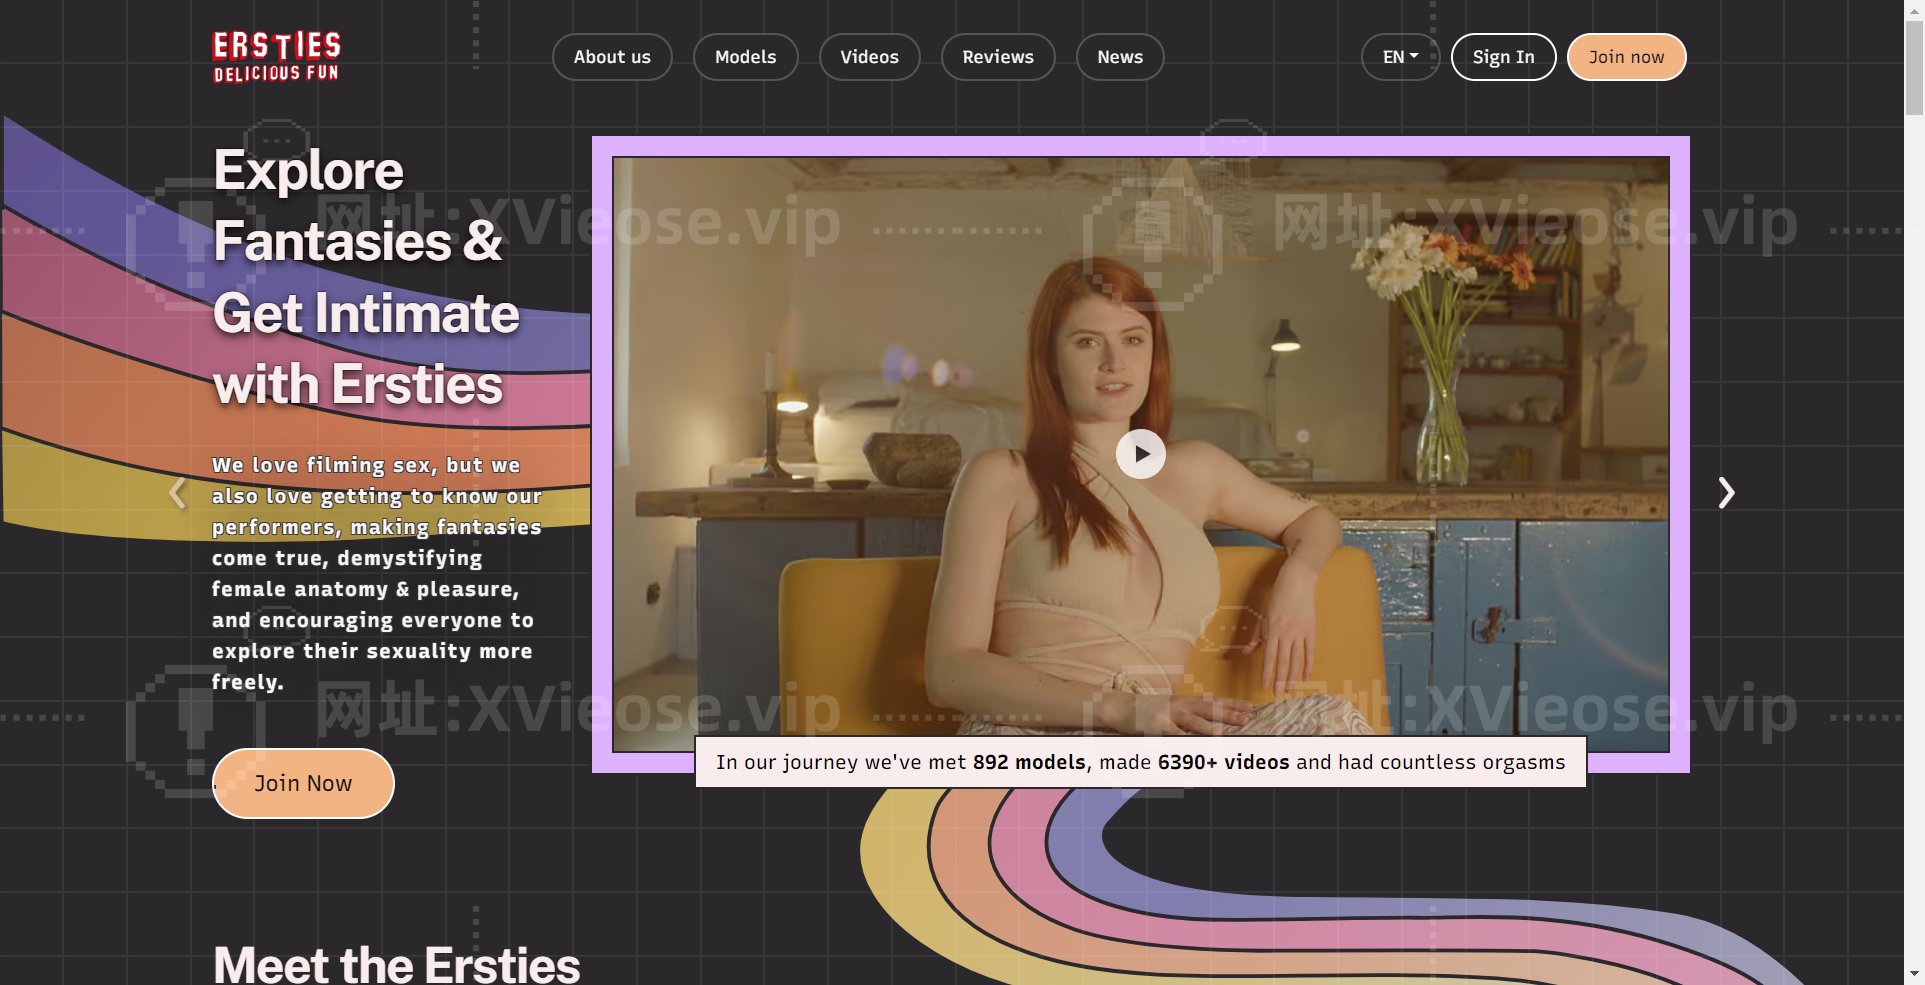Play the featured video
This screenshot has width=1925, height=985.
(x=1141, y=454)
